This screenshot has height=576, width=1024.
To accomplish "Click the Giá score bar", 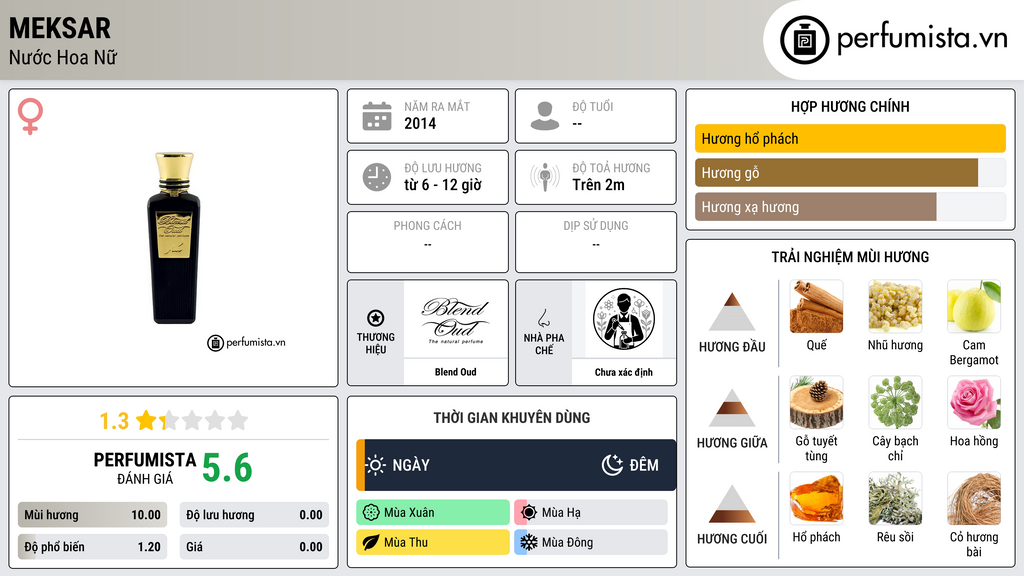I will pyautogui.click(x=254, y=547).
